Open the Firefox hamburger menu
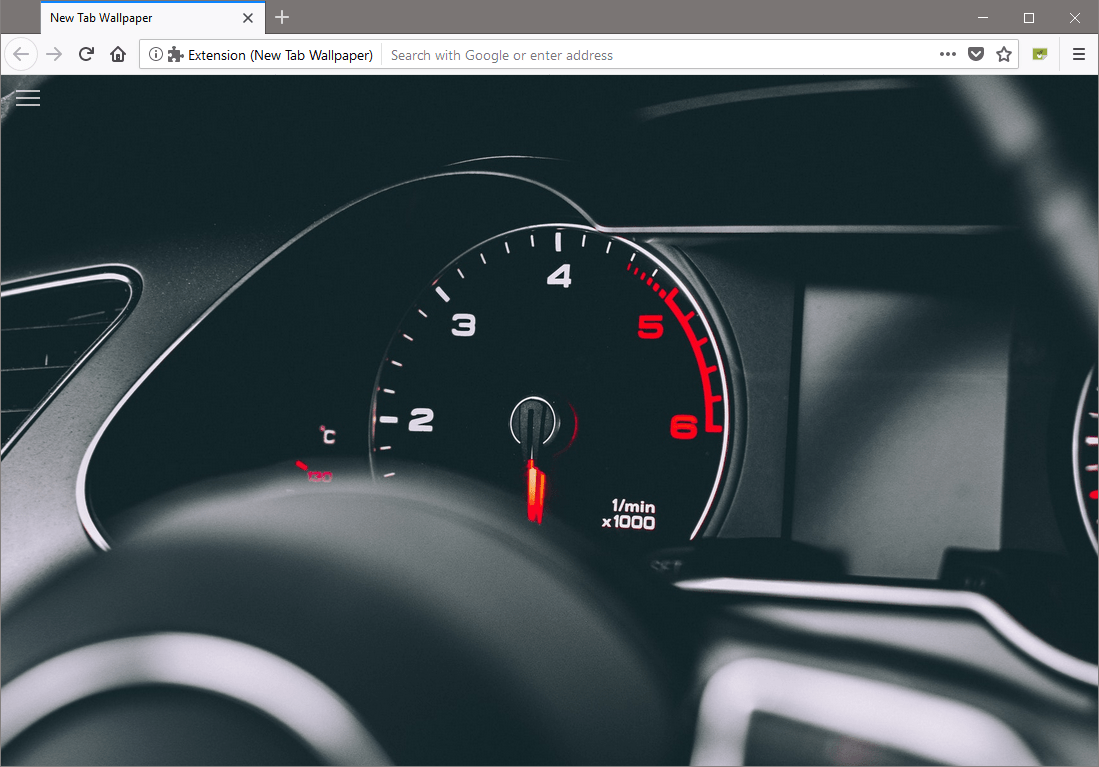1099x767 pixels. click(1078, 54)
